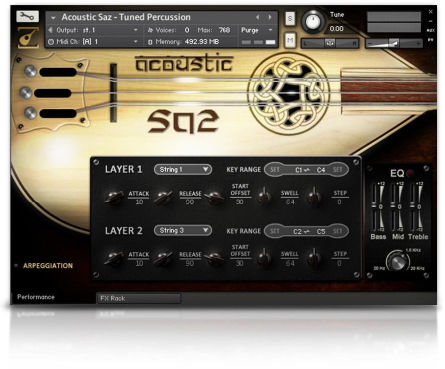Viewport: 445px width, 369px height.
Task: Click the Layer 1 Step value field
Action: [340, 202]
